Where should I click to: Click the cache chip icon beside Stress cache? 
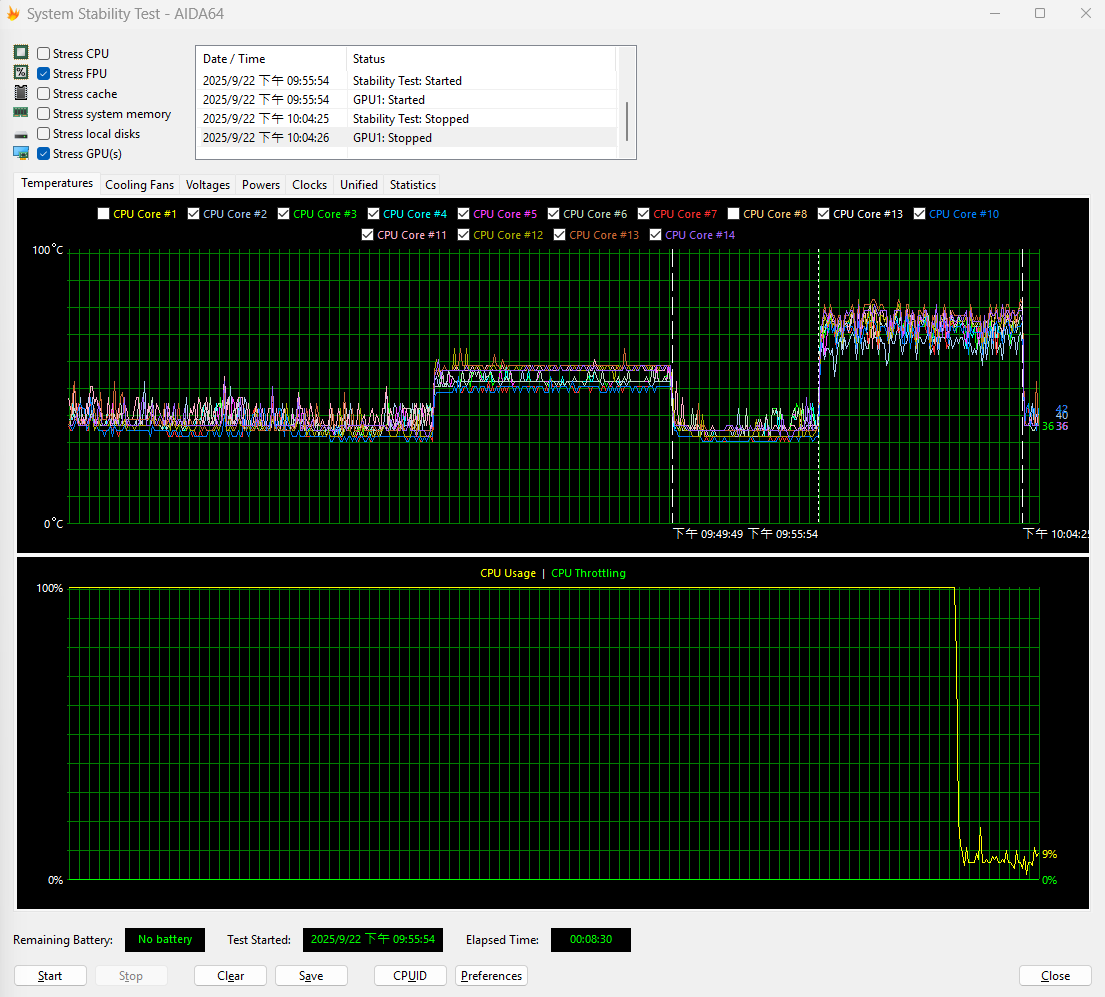[x=20, y=93]
